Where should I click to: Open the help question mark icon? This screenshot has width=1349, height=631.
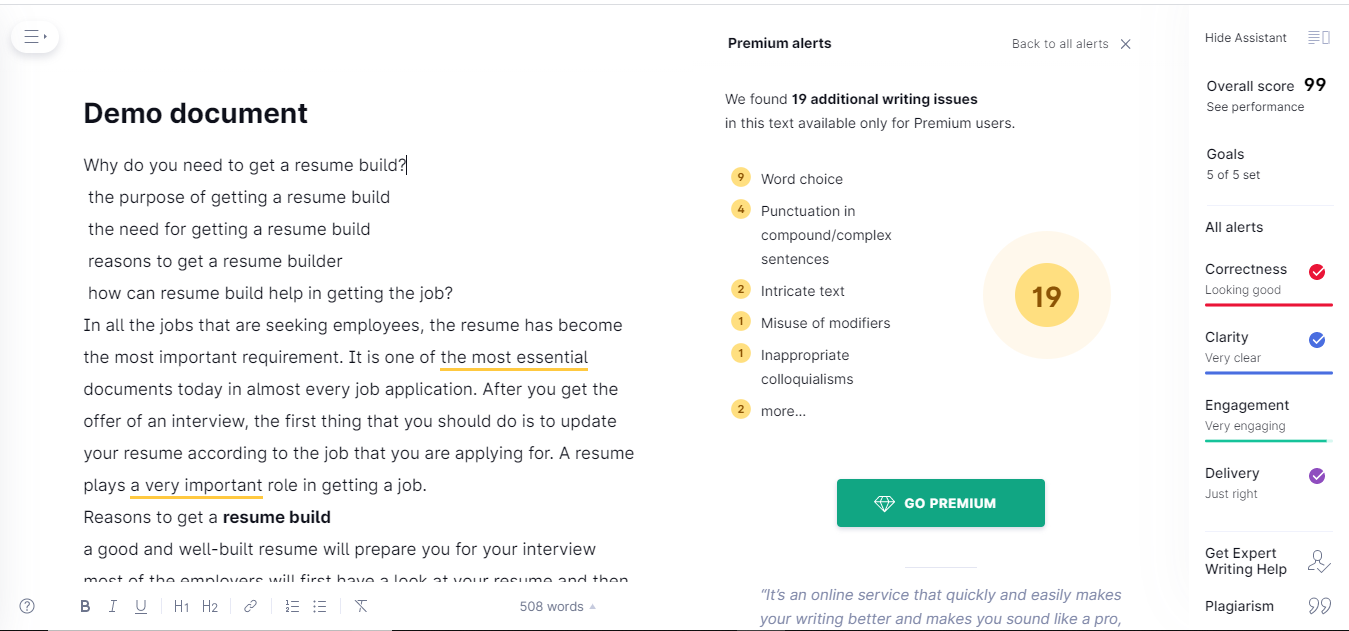[x=27, y=606]
